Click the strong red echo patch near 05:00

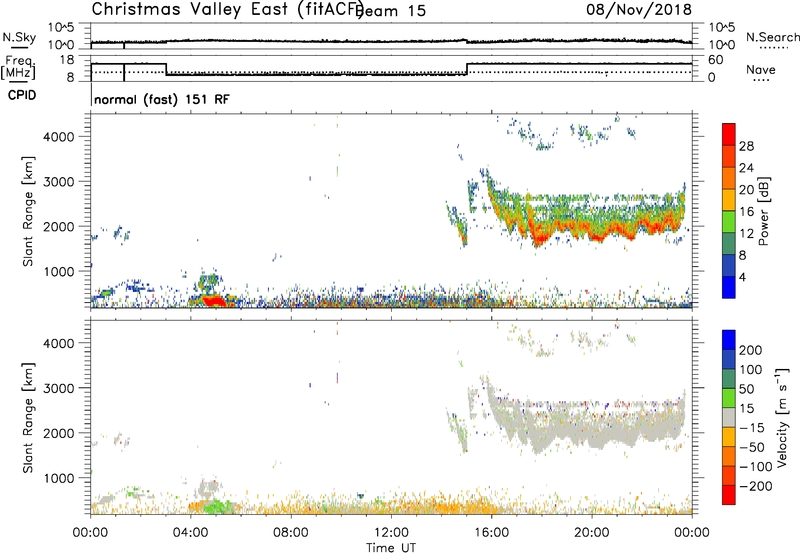tap(214, 300)
